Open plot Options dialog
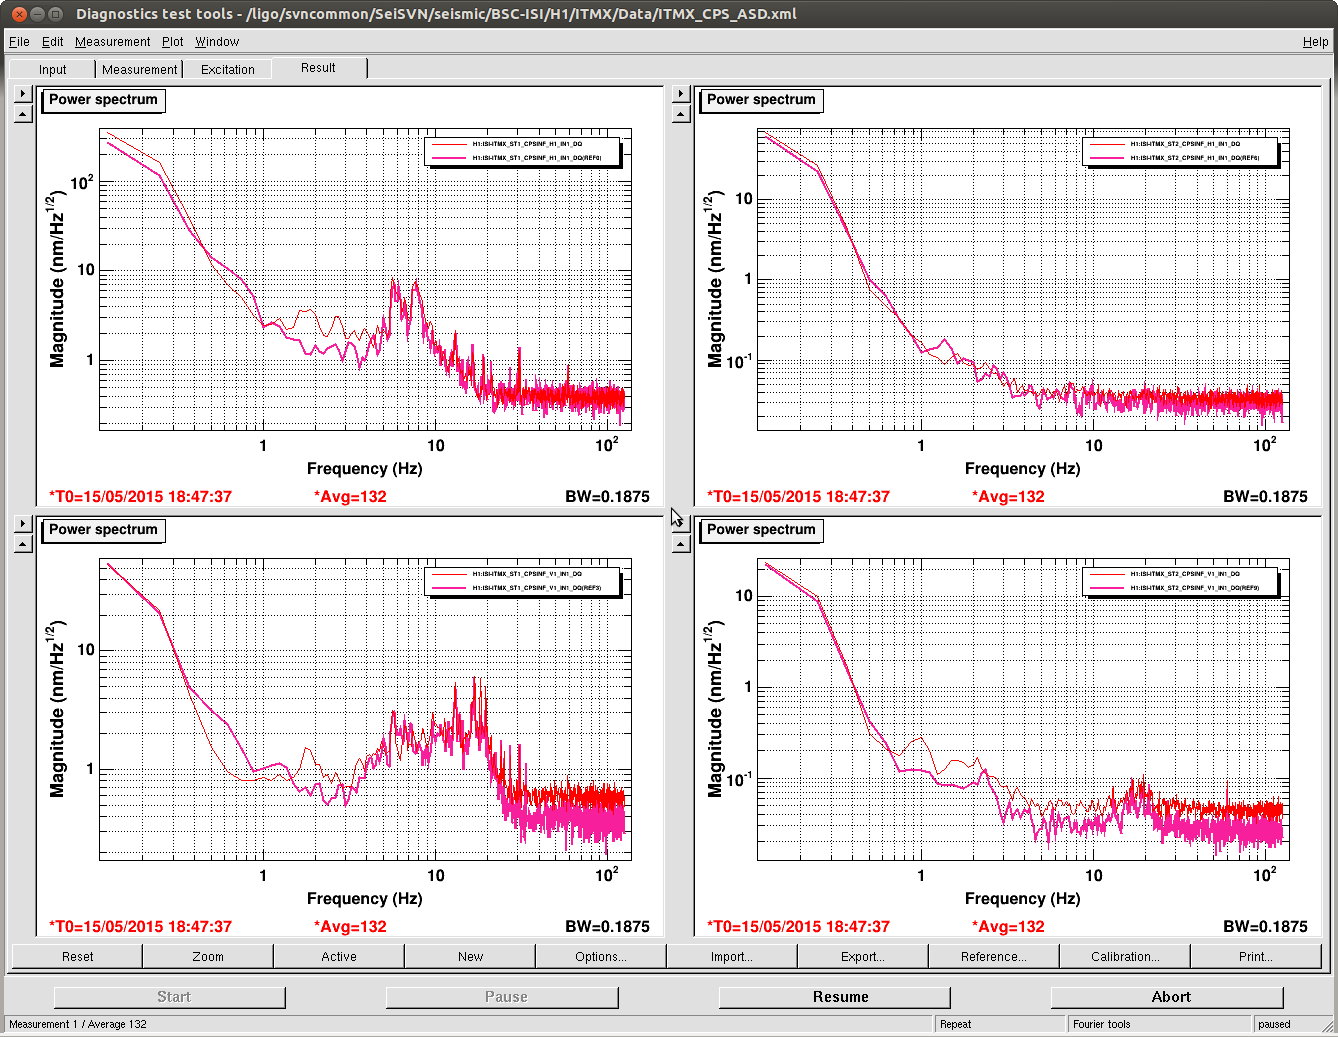 click(x=601, y=956)
